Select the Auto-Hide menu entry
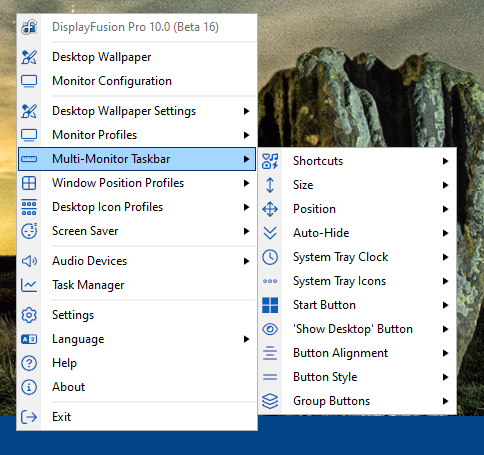 click(357, 233)
